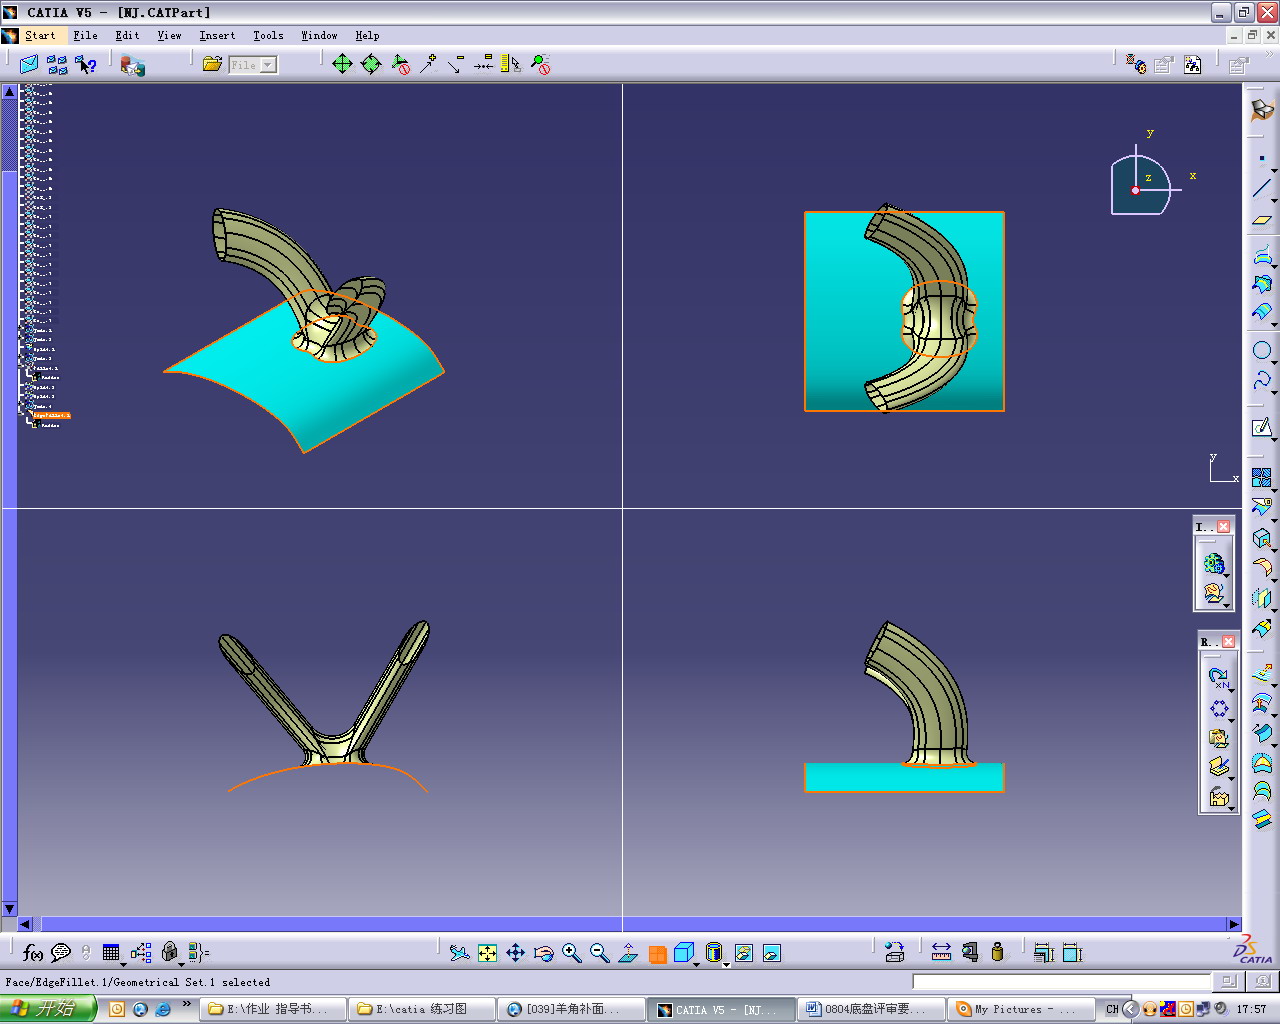This screenshot has width=1280, height=1024.
Task: Click the padlock icon in bottom toolbar
Action: coord(170,953)
